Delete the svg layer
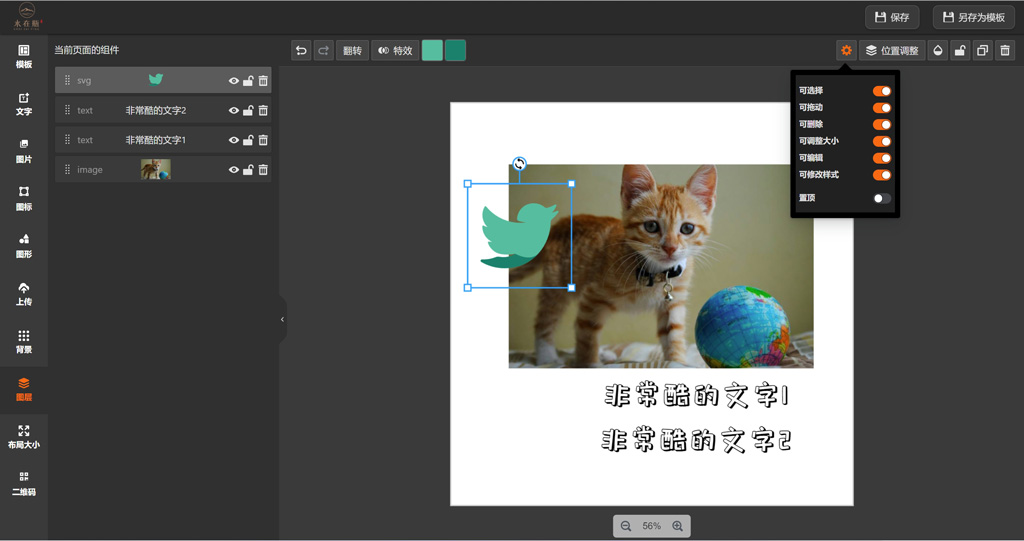 coord(263,81)
